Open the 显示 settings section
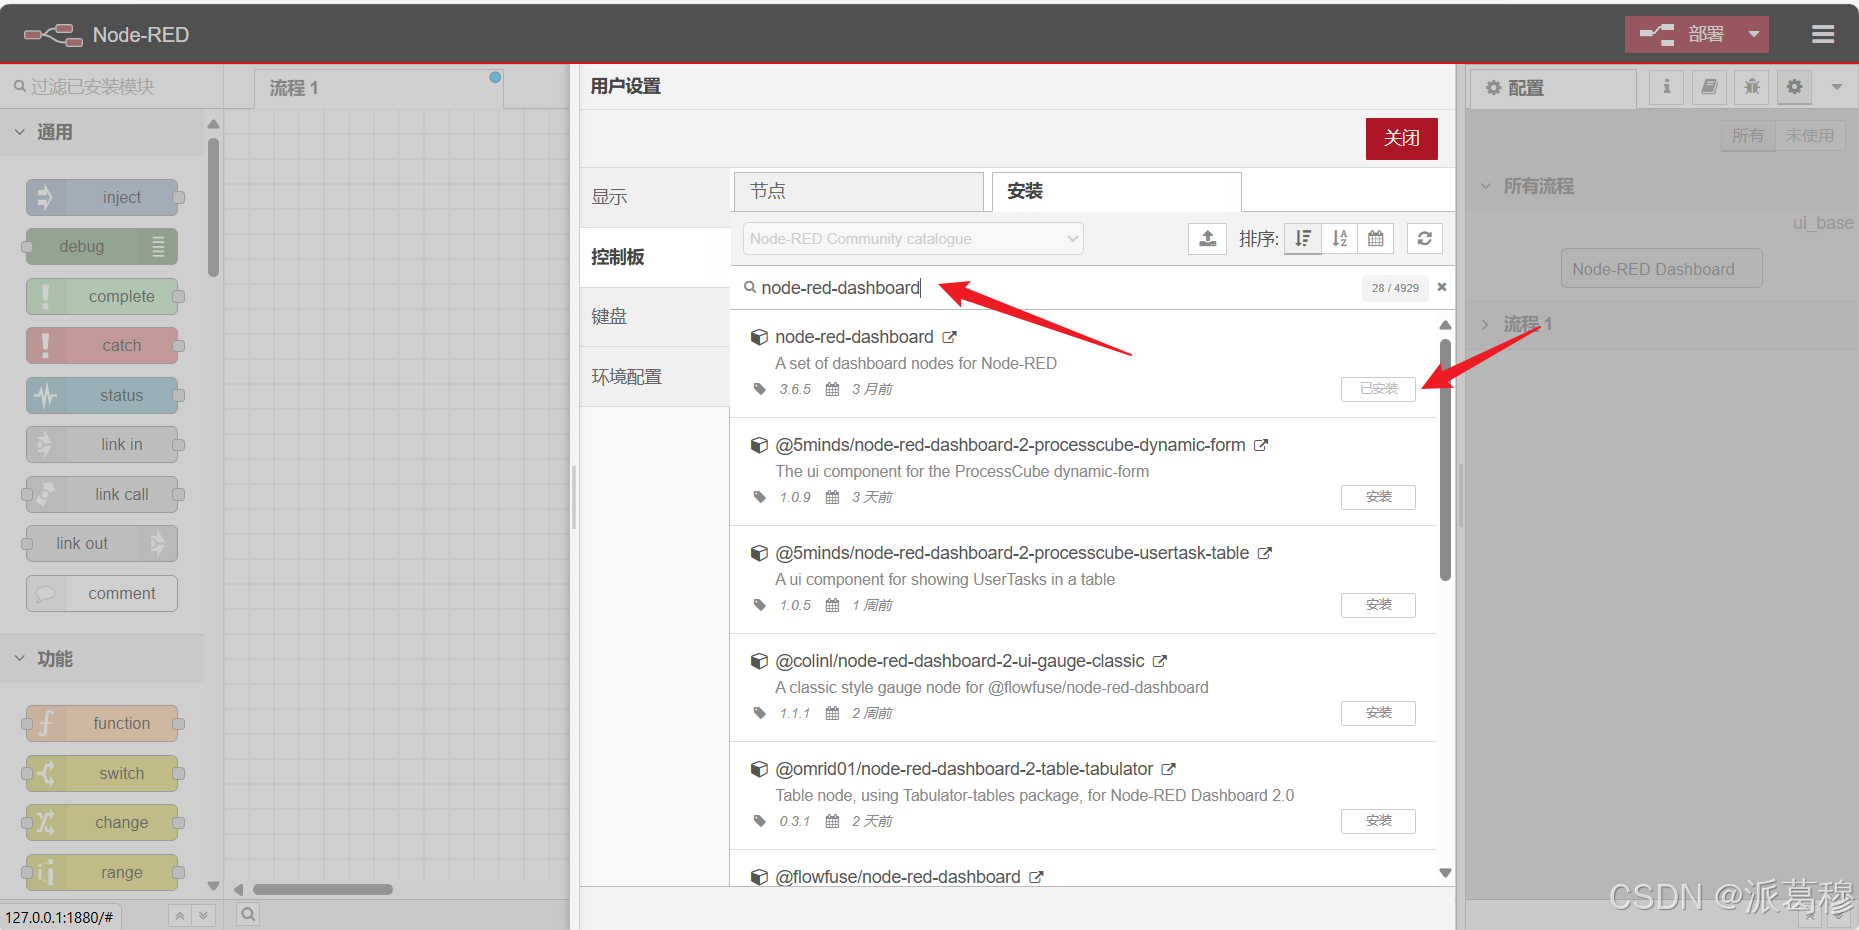Image resolution: width=1859 pixels, height=930 pixels. pos(655,197)
